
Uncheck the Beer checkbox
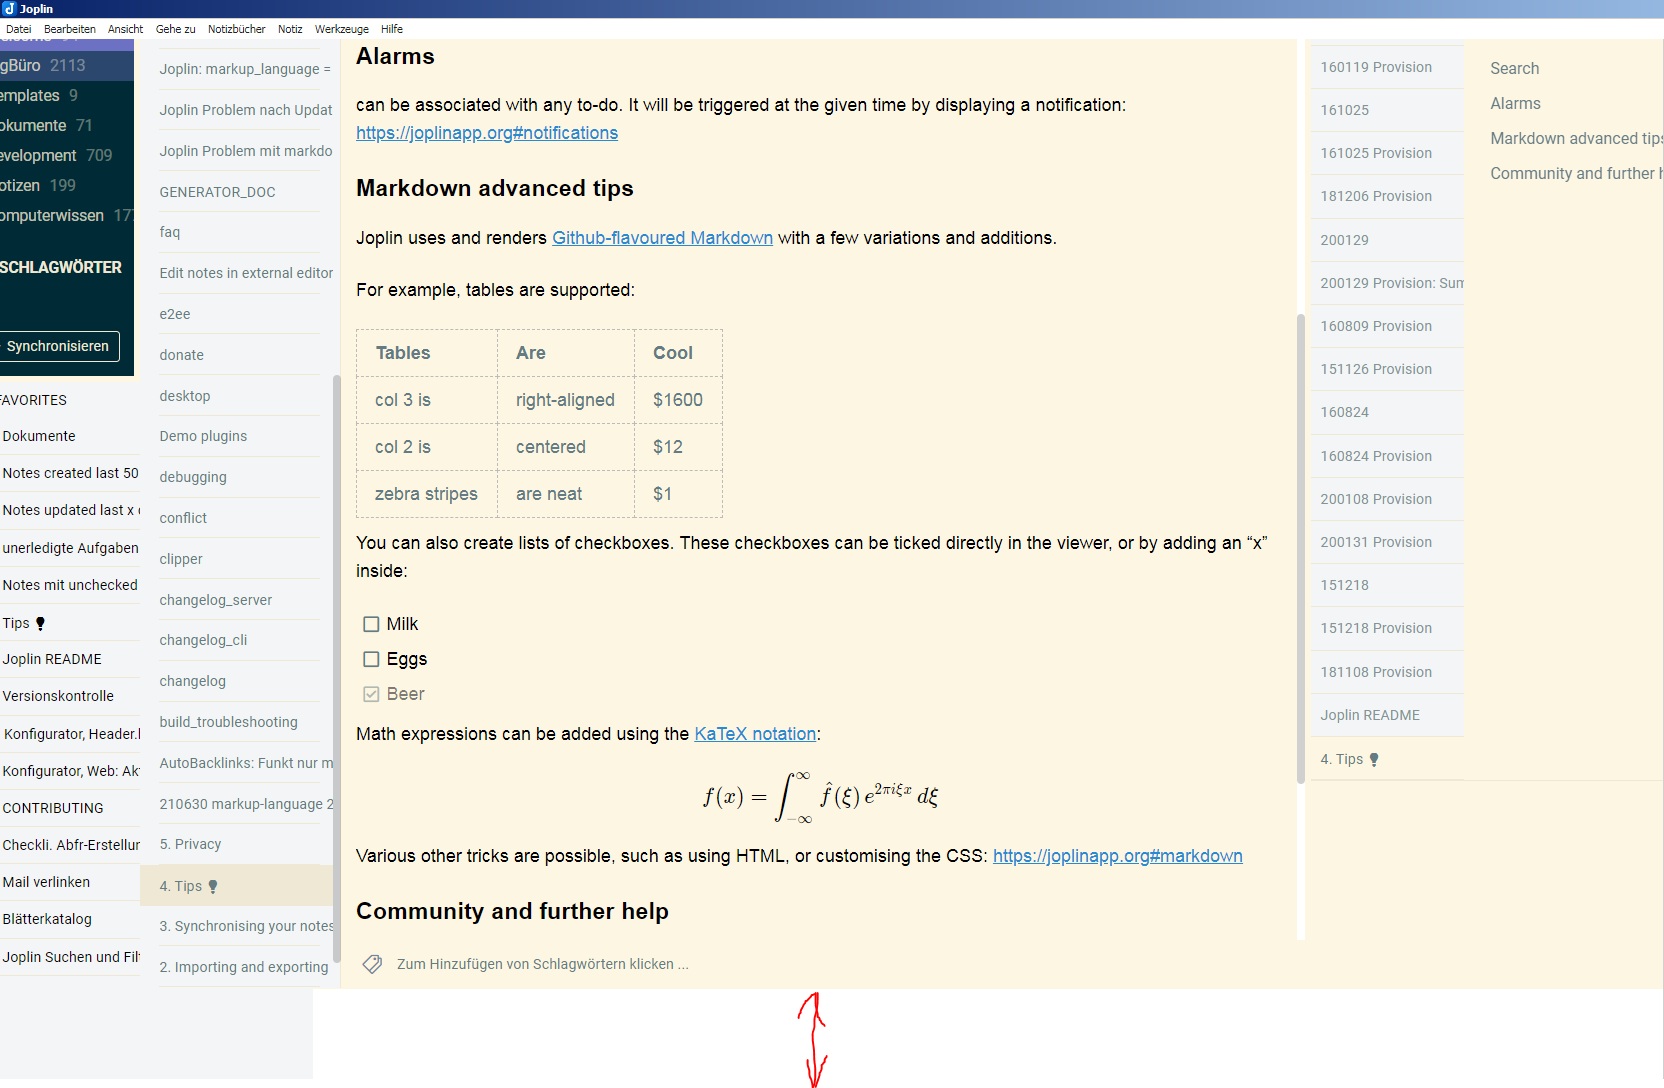(x=371, y=693)
